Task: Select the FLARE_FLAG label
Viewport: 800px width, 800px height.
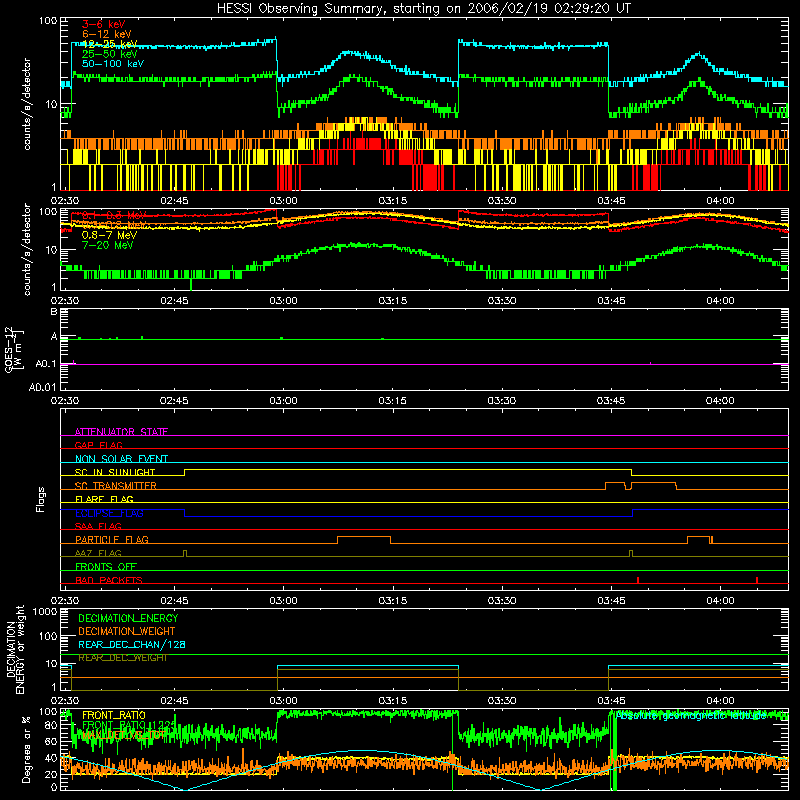Action: pyautogui.click(x=104, y=499)
